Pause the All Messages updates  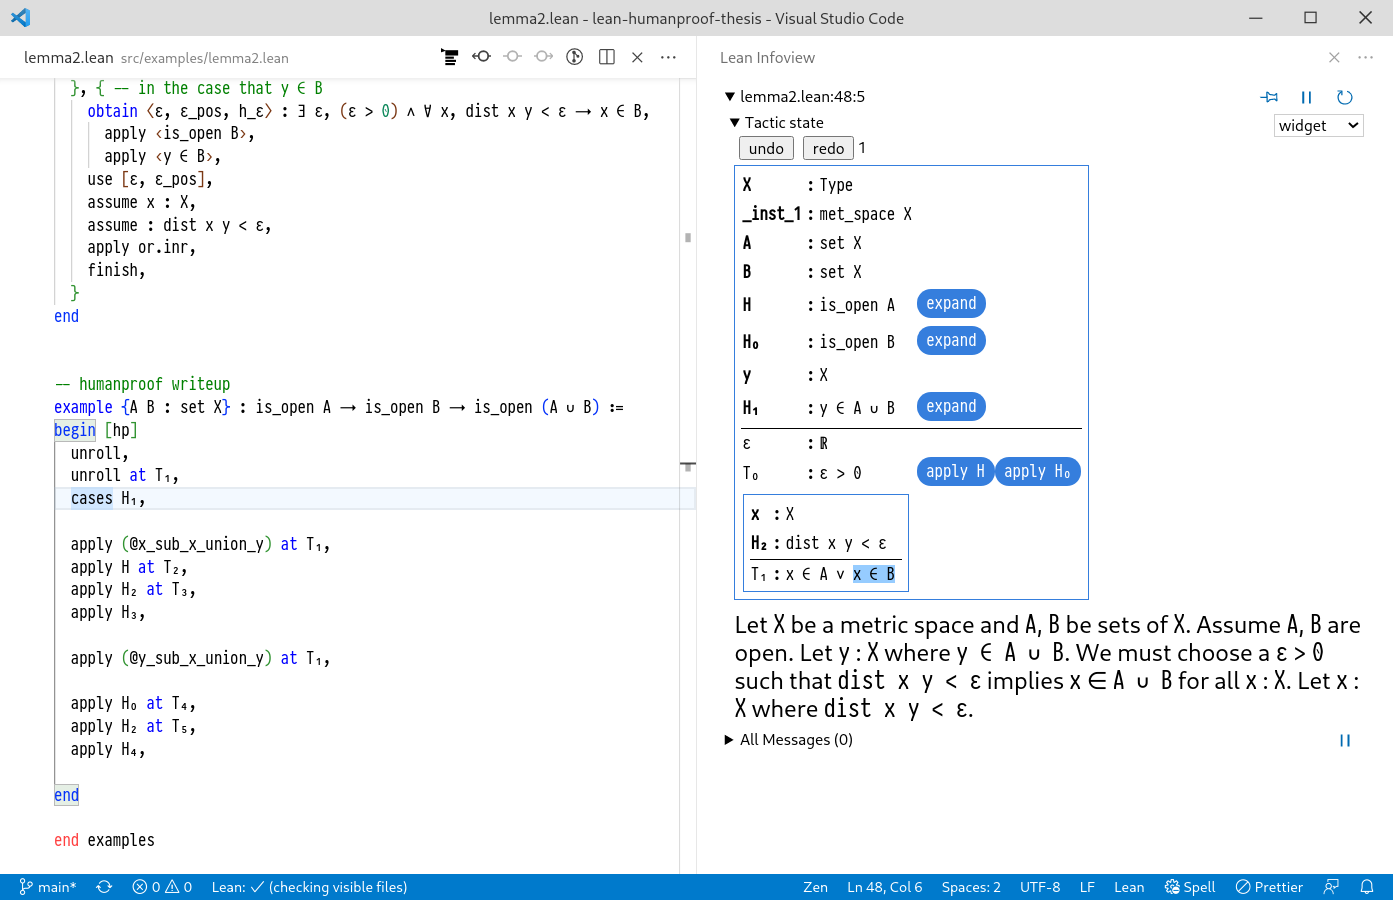(x=1344, y=740)
